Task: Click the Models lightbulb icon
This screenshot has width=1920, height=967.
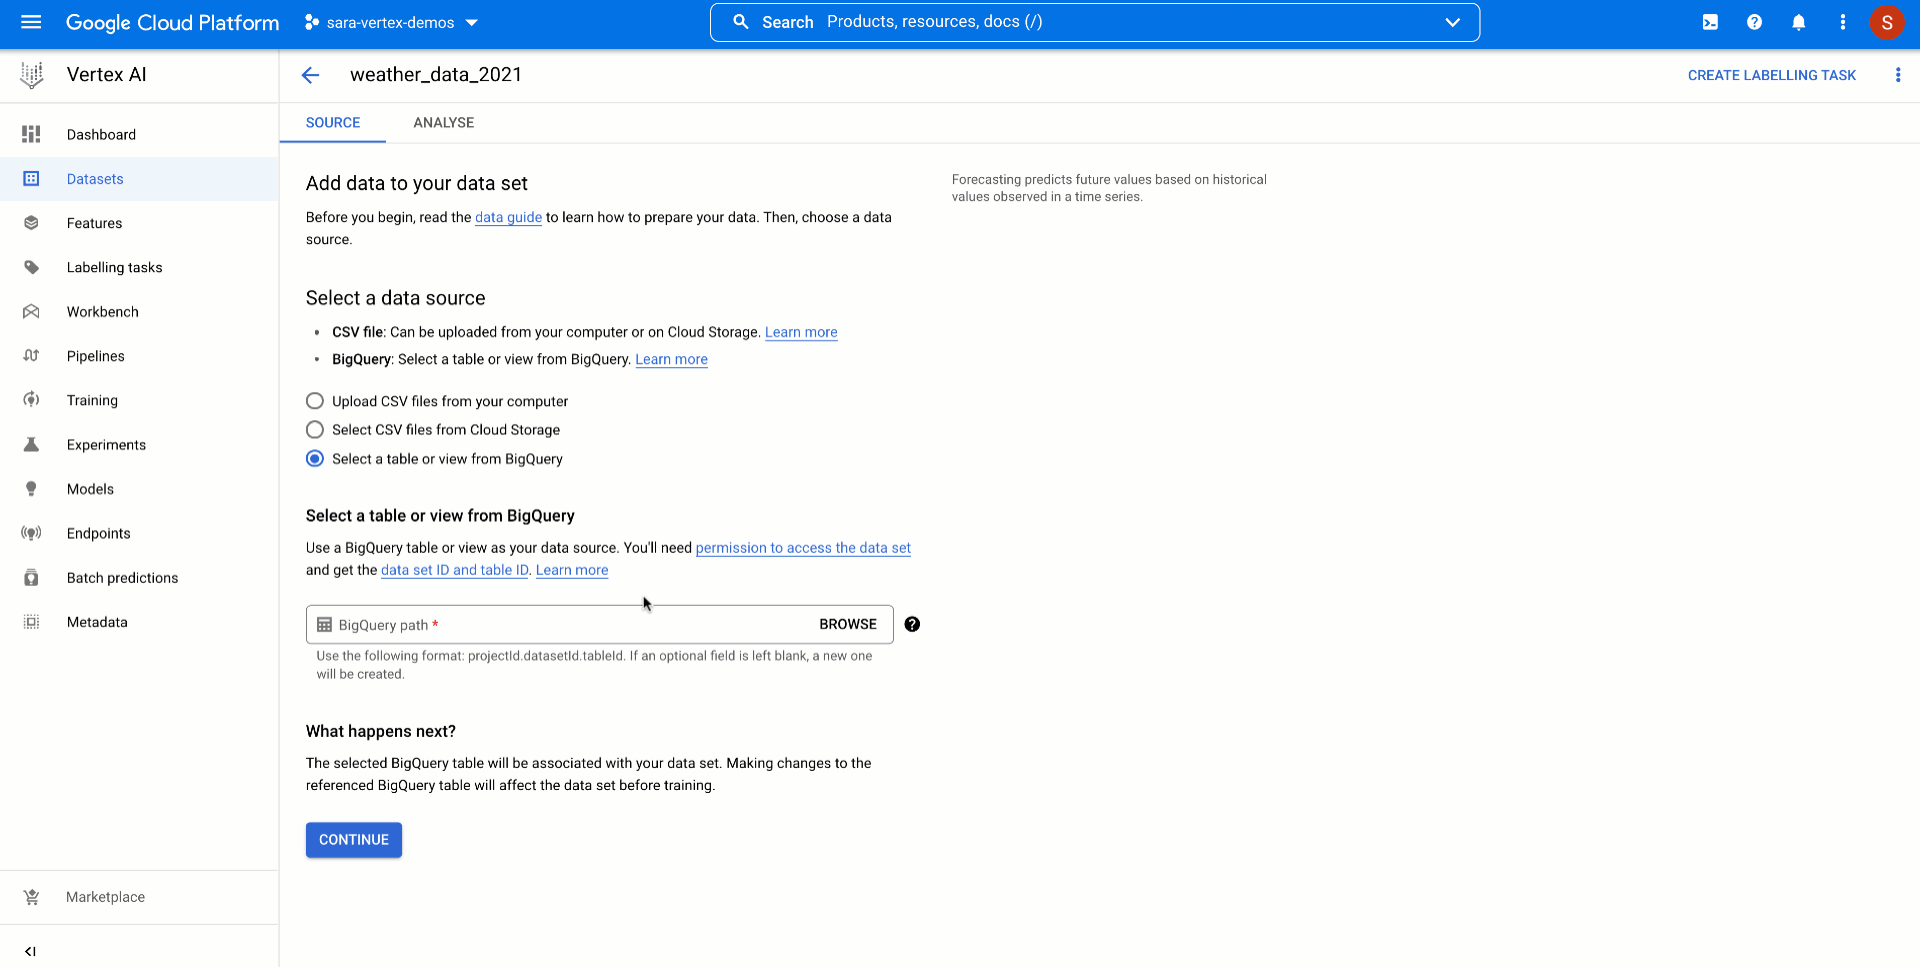Action: (31, 489)
